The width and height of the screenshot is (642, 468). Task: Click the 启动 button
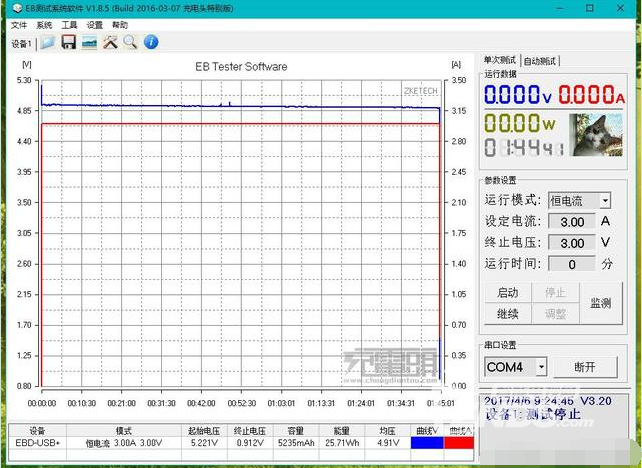coord(508,293)
